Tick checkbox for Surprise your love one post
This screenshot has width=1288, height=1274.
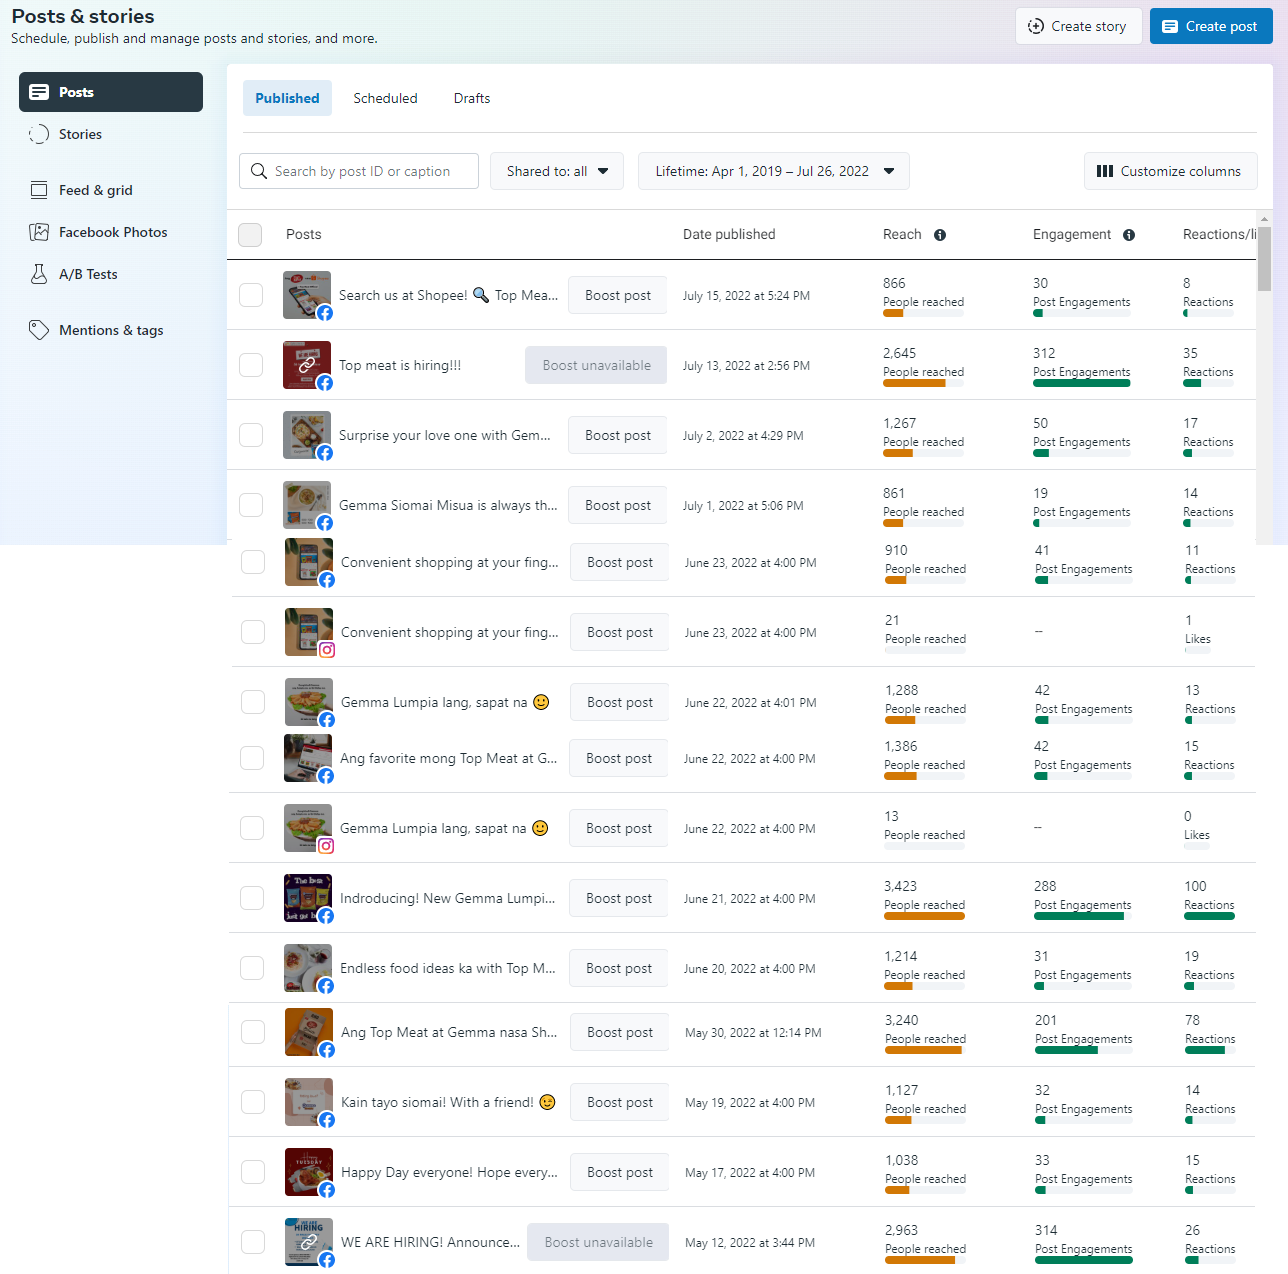(x=251, y=435)
